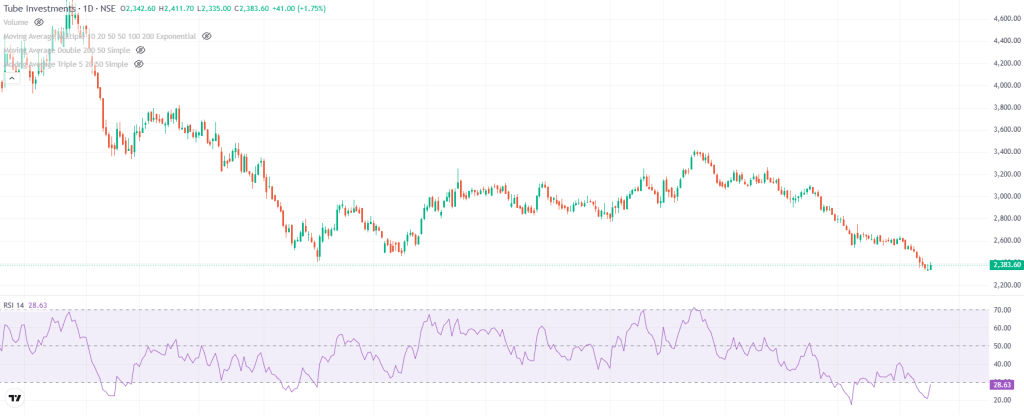Viewport: 1024px width, 417px height.
Task: Click the last green candlestick on chart
Action: coord(931,267)
